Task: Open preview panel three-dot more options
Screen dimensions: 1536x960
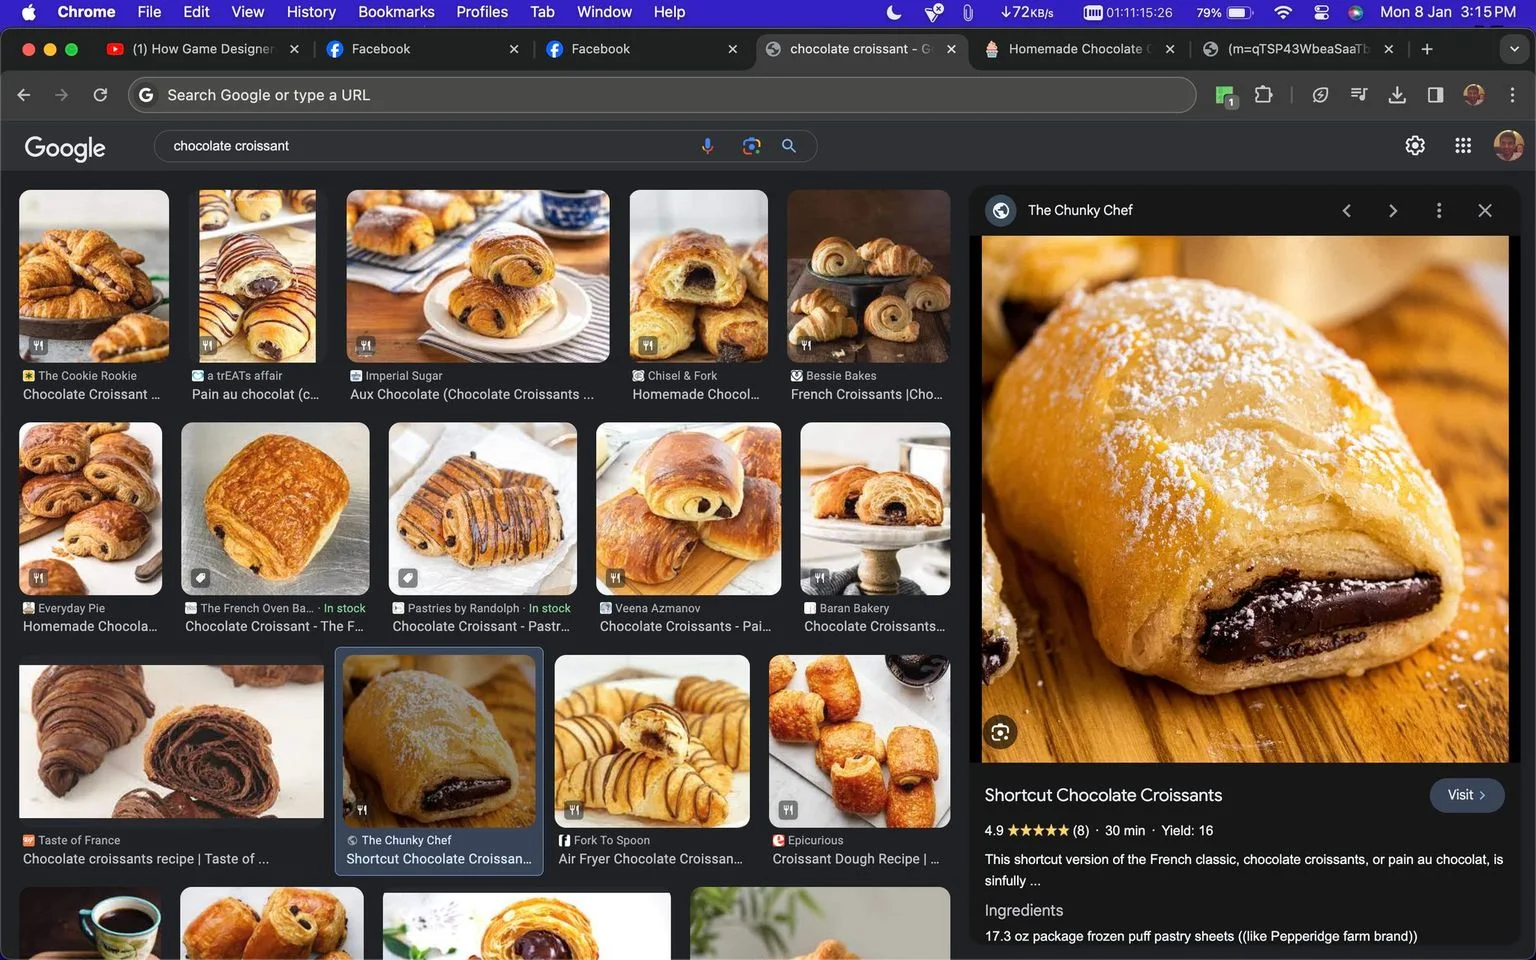Action: pyautogui.click(x=1439, y=210)
